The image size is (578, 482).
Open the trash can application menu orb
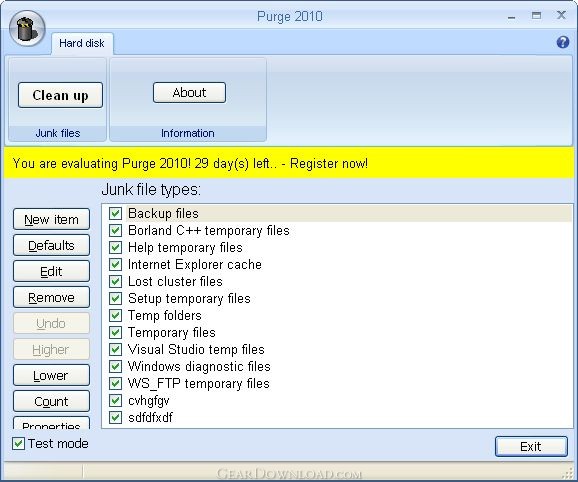[x=27, y=28]
